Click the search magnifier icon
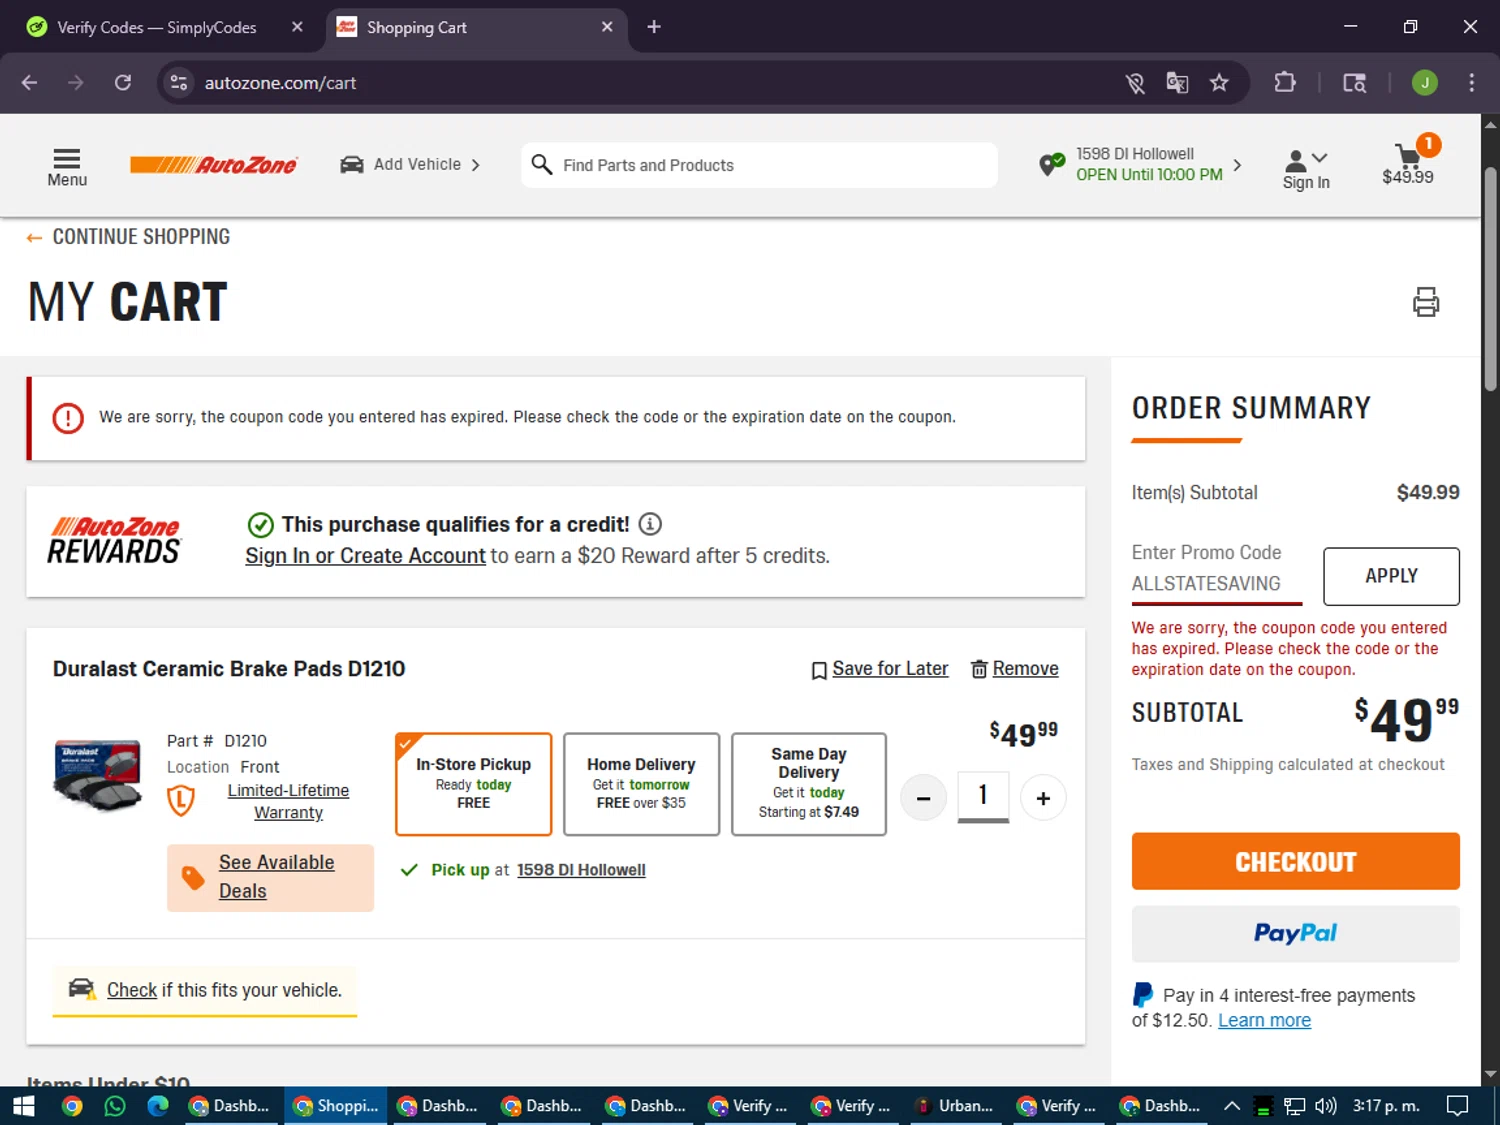 point(542,164)
